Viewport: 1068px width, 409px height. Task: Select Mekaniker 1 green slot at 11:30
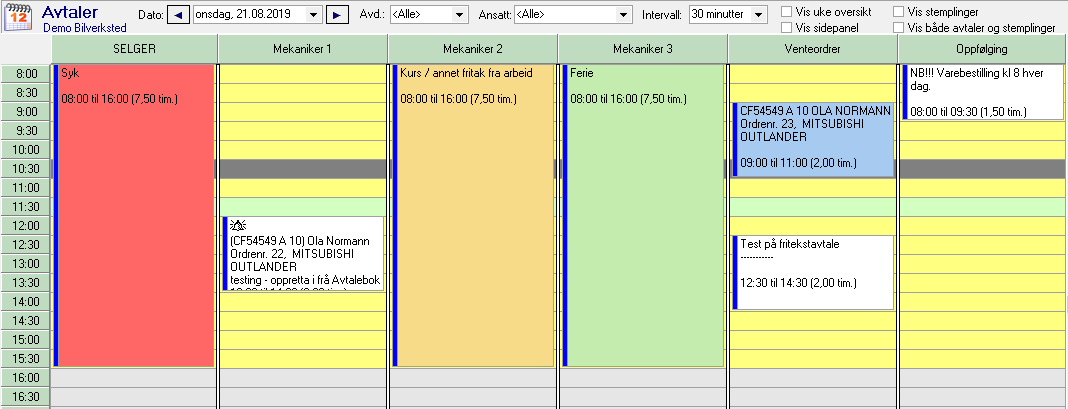click(303, 207)
